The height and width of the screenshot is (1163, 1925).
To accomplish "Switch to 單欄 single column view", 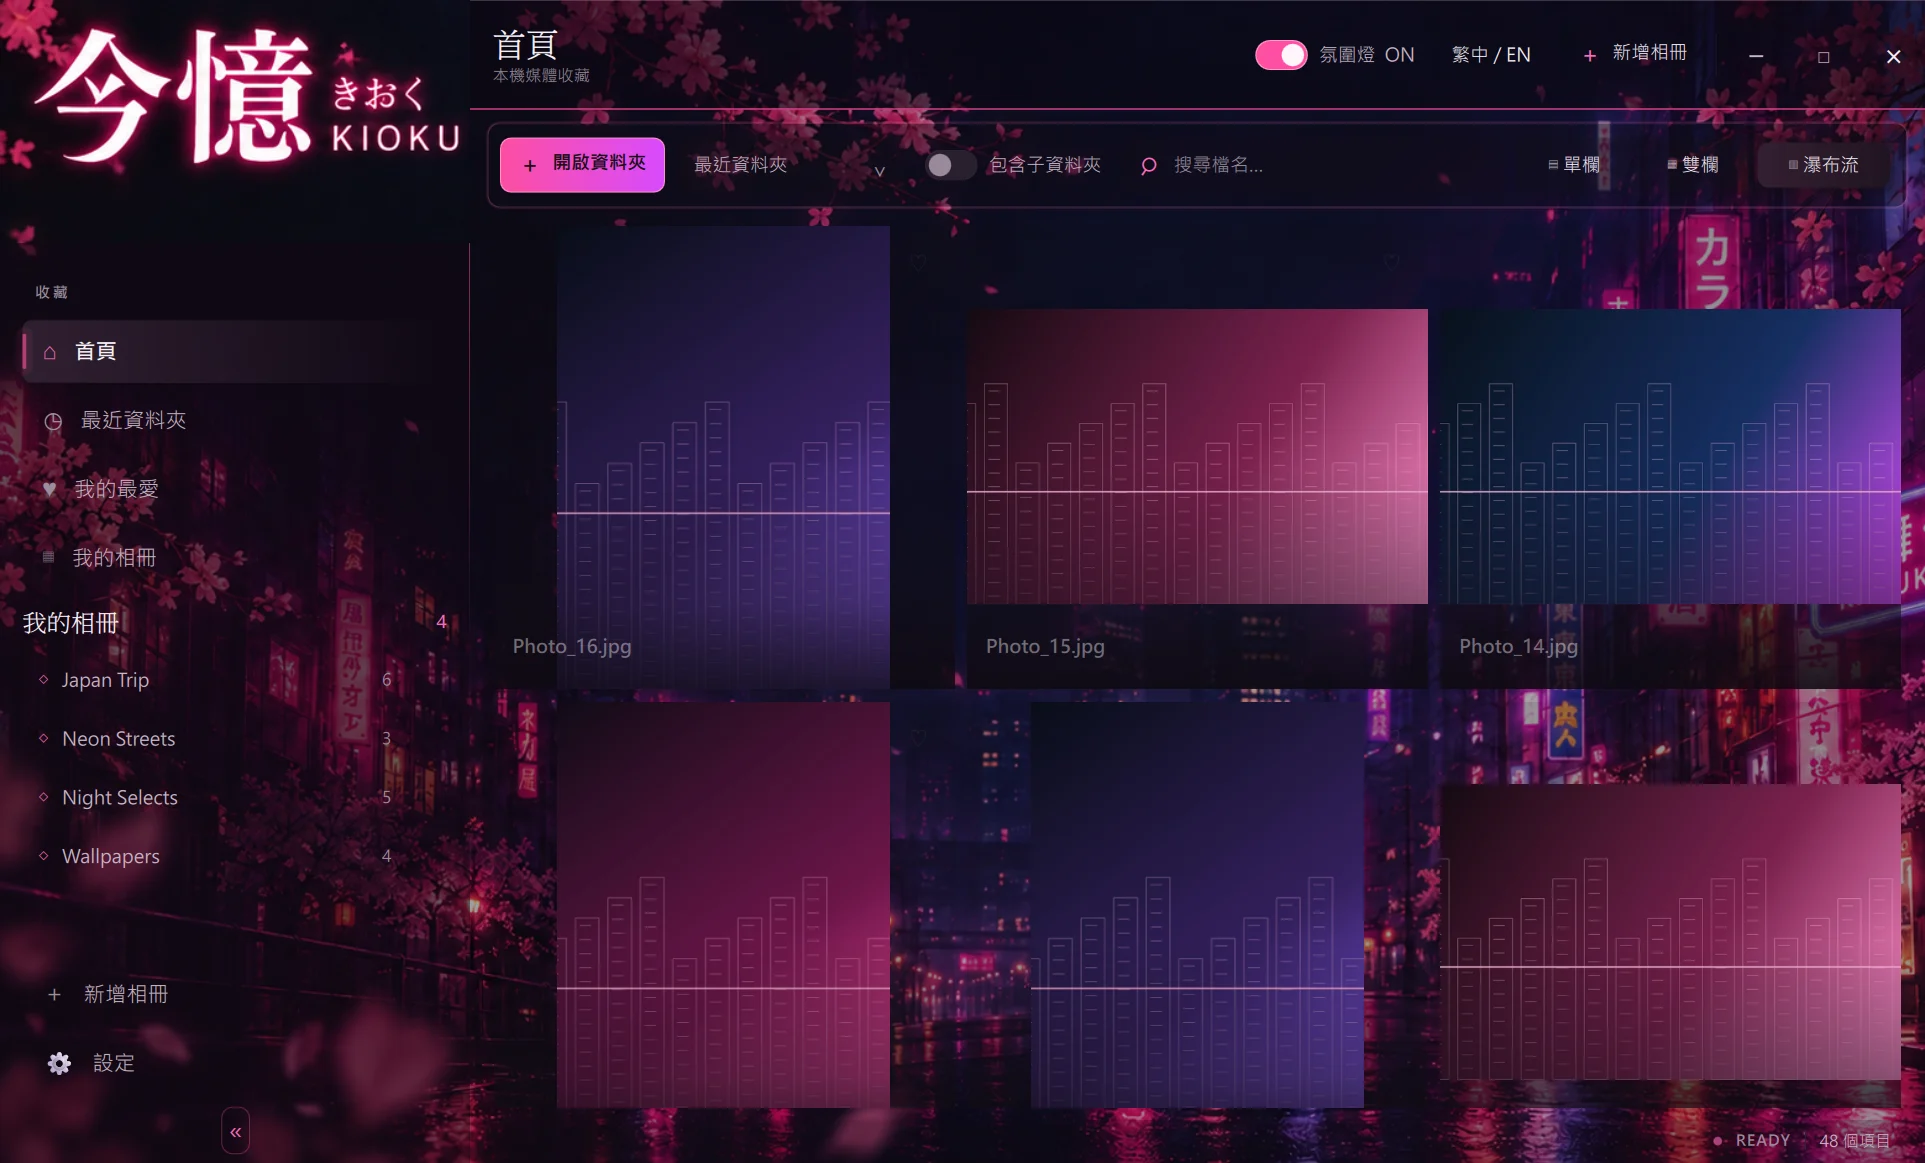I will coord(1574,165).
